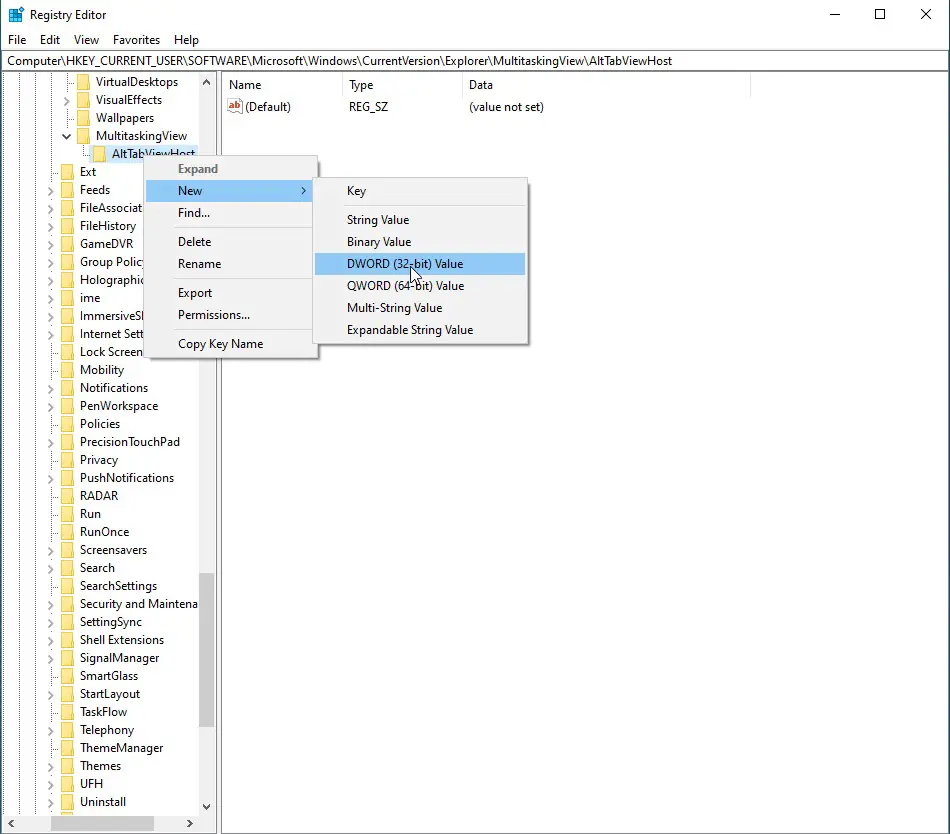Expand the PrecisionTouchPad tree node
Viewport: 950px width, 834px height.
coord(50,443)
